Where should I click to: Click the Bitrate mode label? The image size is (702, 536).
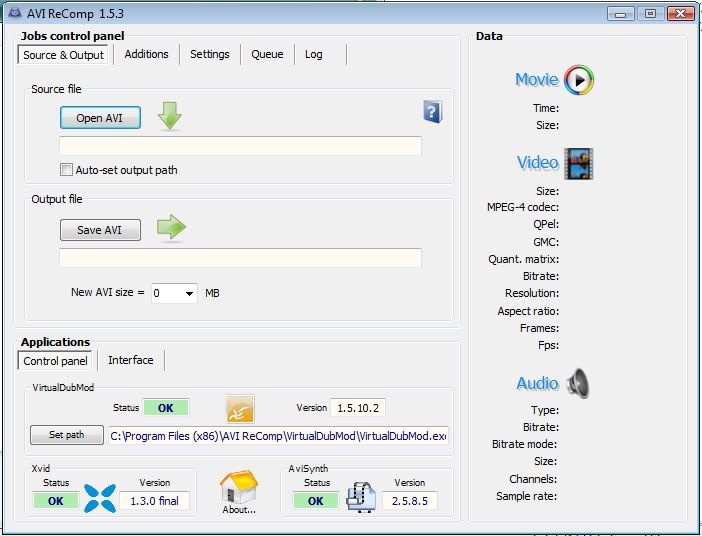pos(525,444)
